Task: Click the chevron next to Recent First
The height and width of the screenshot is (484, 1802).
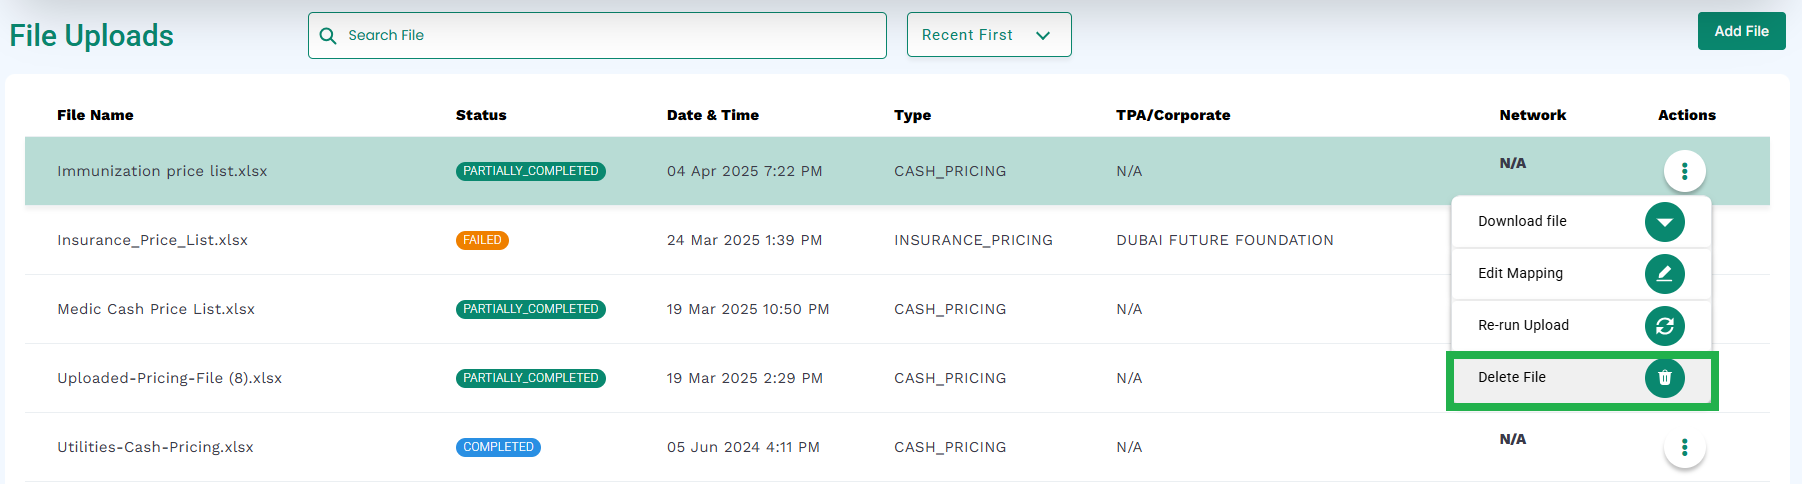Action: point(1043,36)
